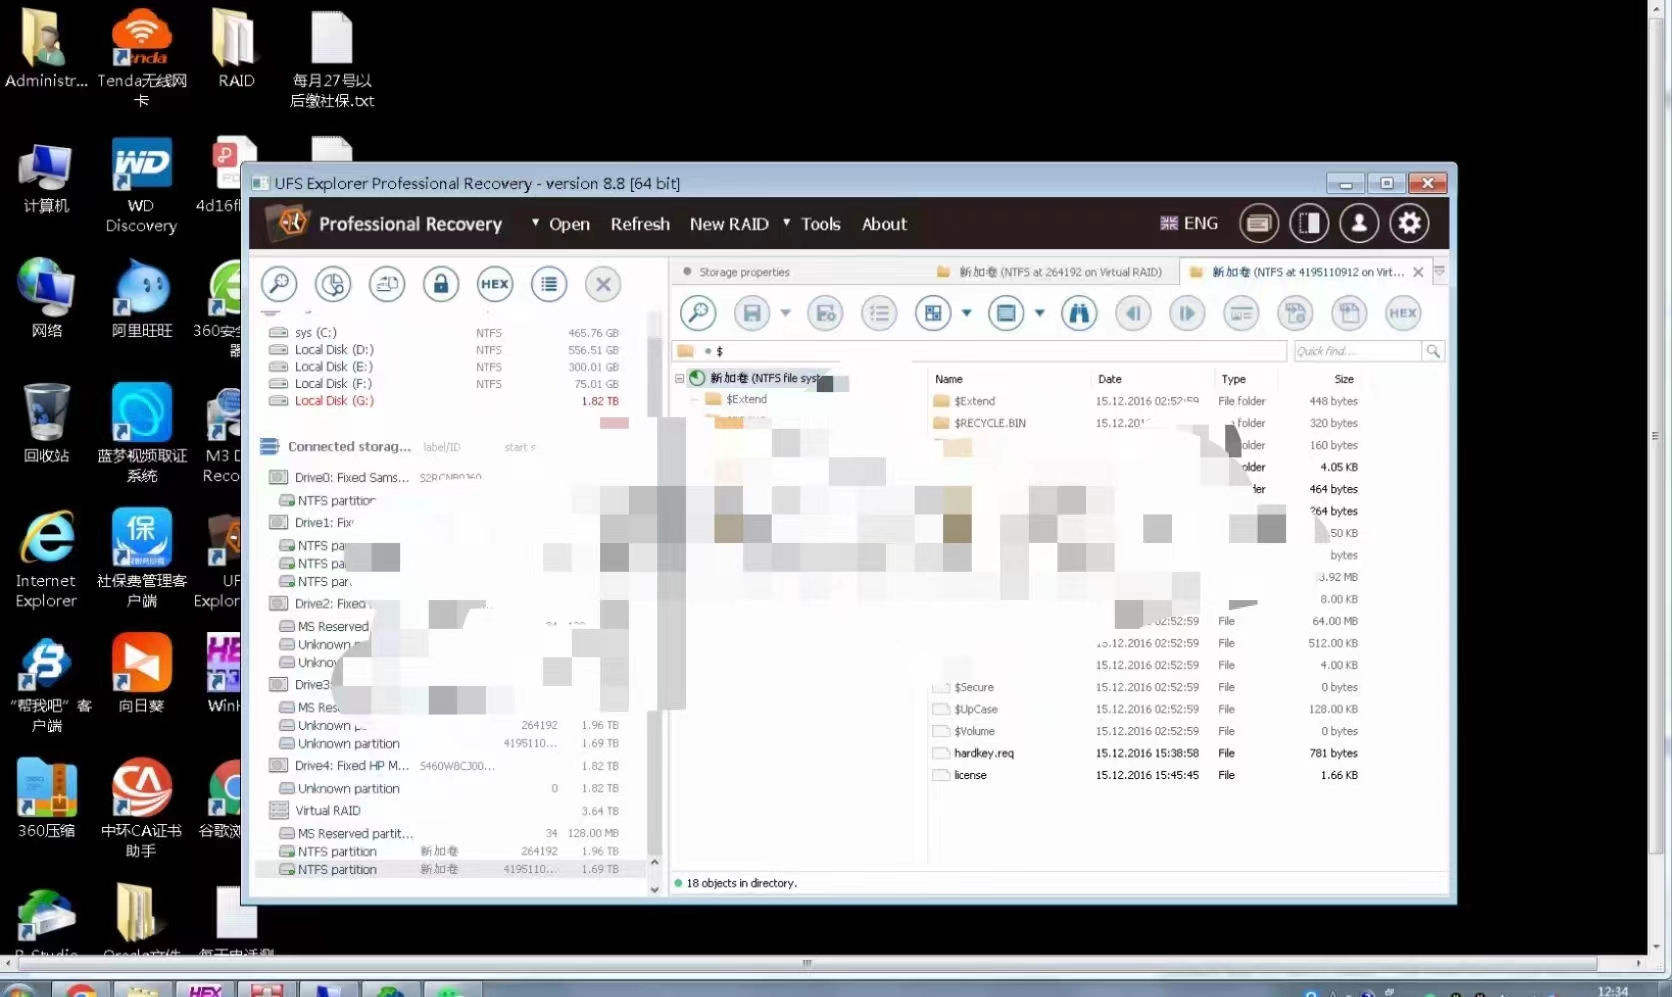Click the list properties icon in storage toolbar

(549, 284)
